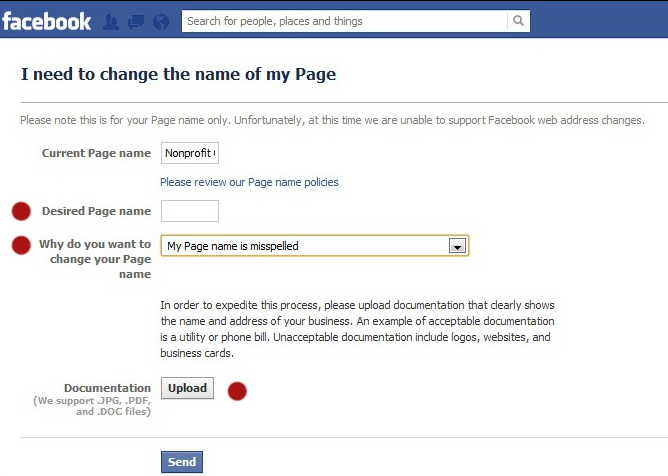Focus the Search for people, places field
The height and width of the screenshot is (476, 668).
345,21
